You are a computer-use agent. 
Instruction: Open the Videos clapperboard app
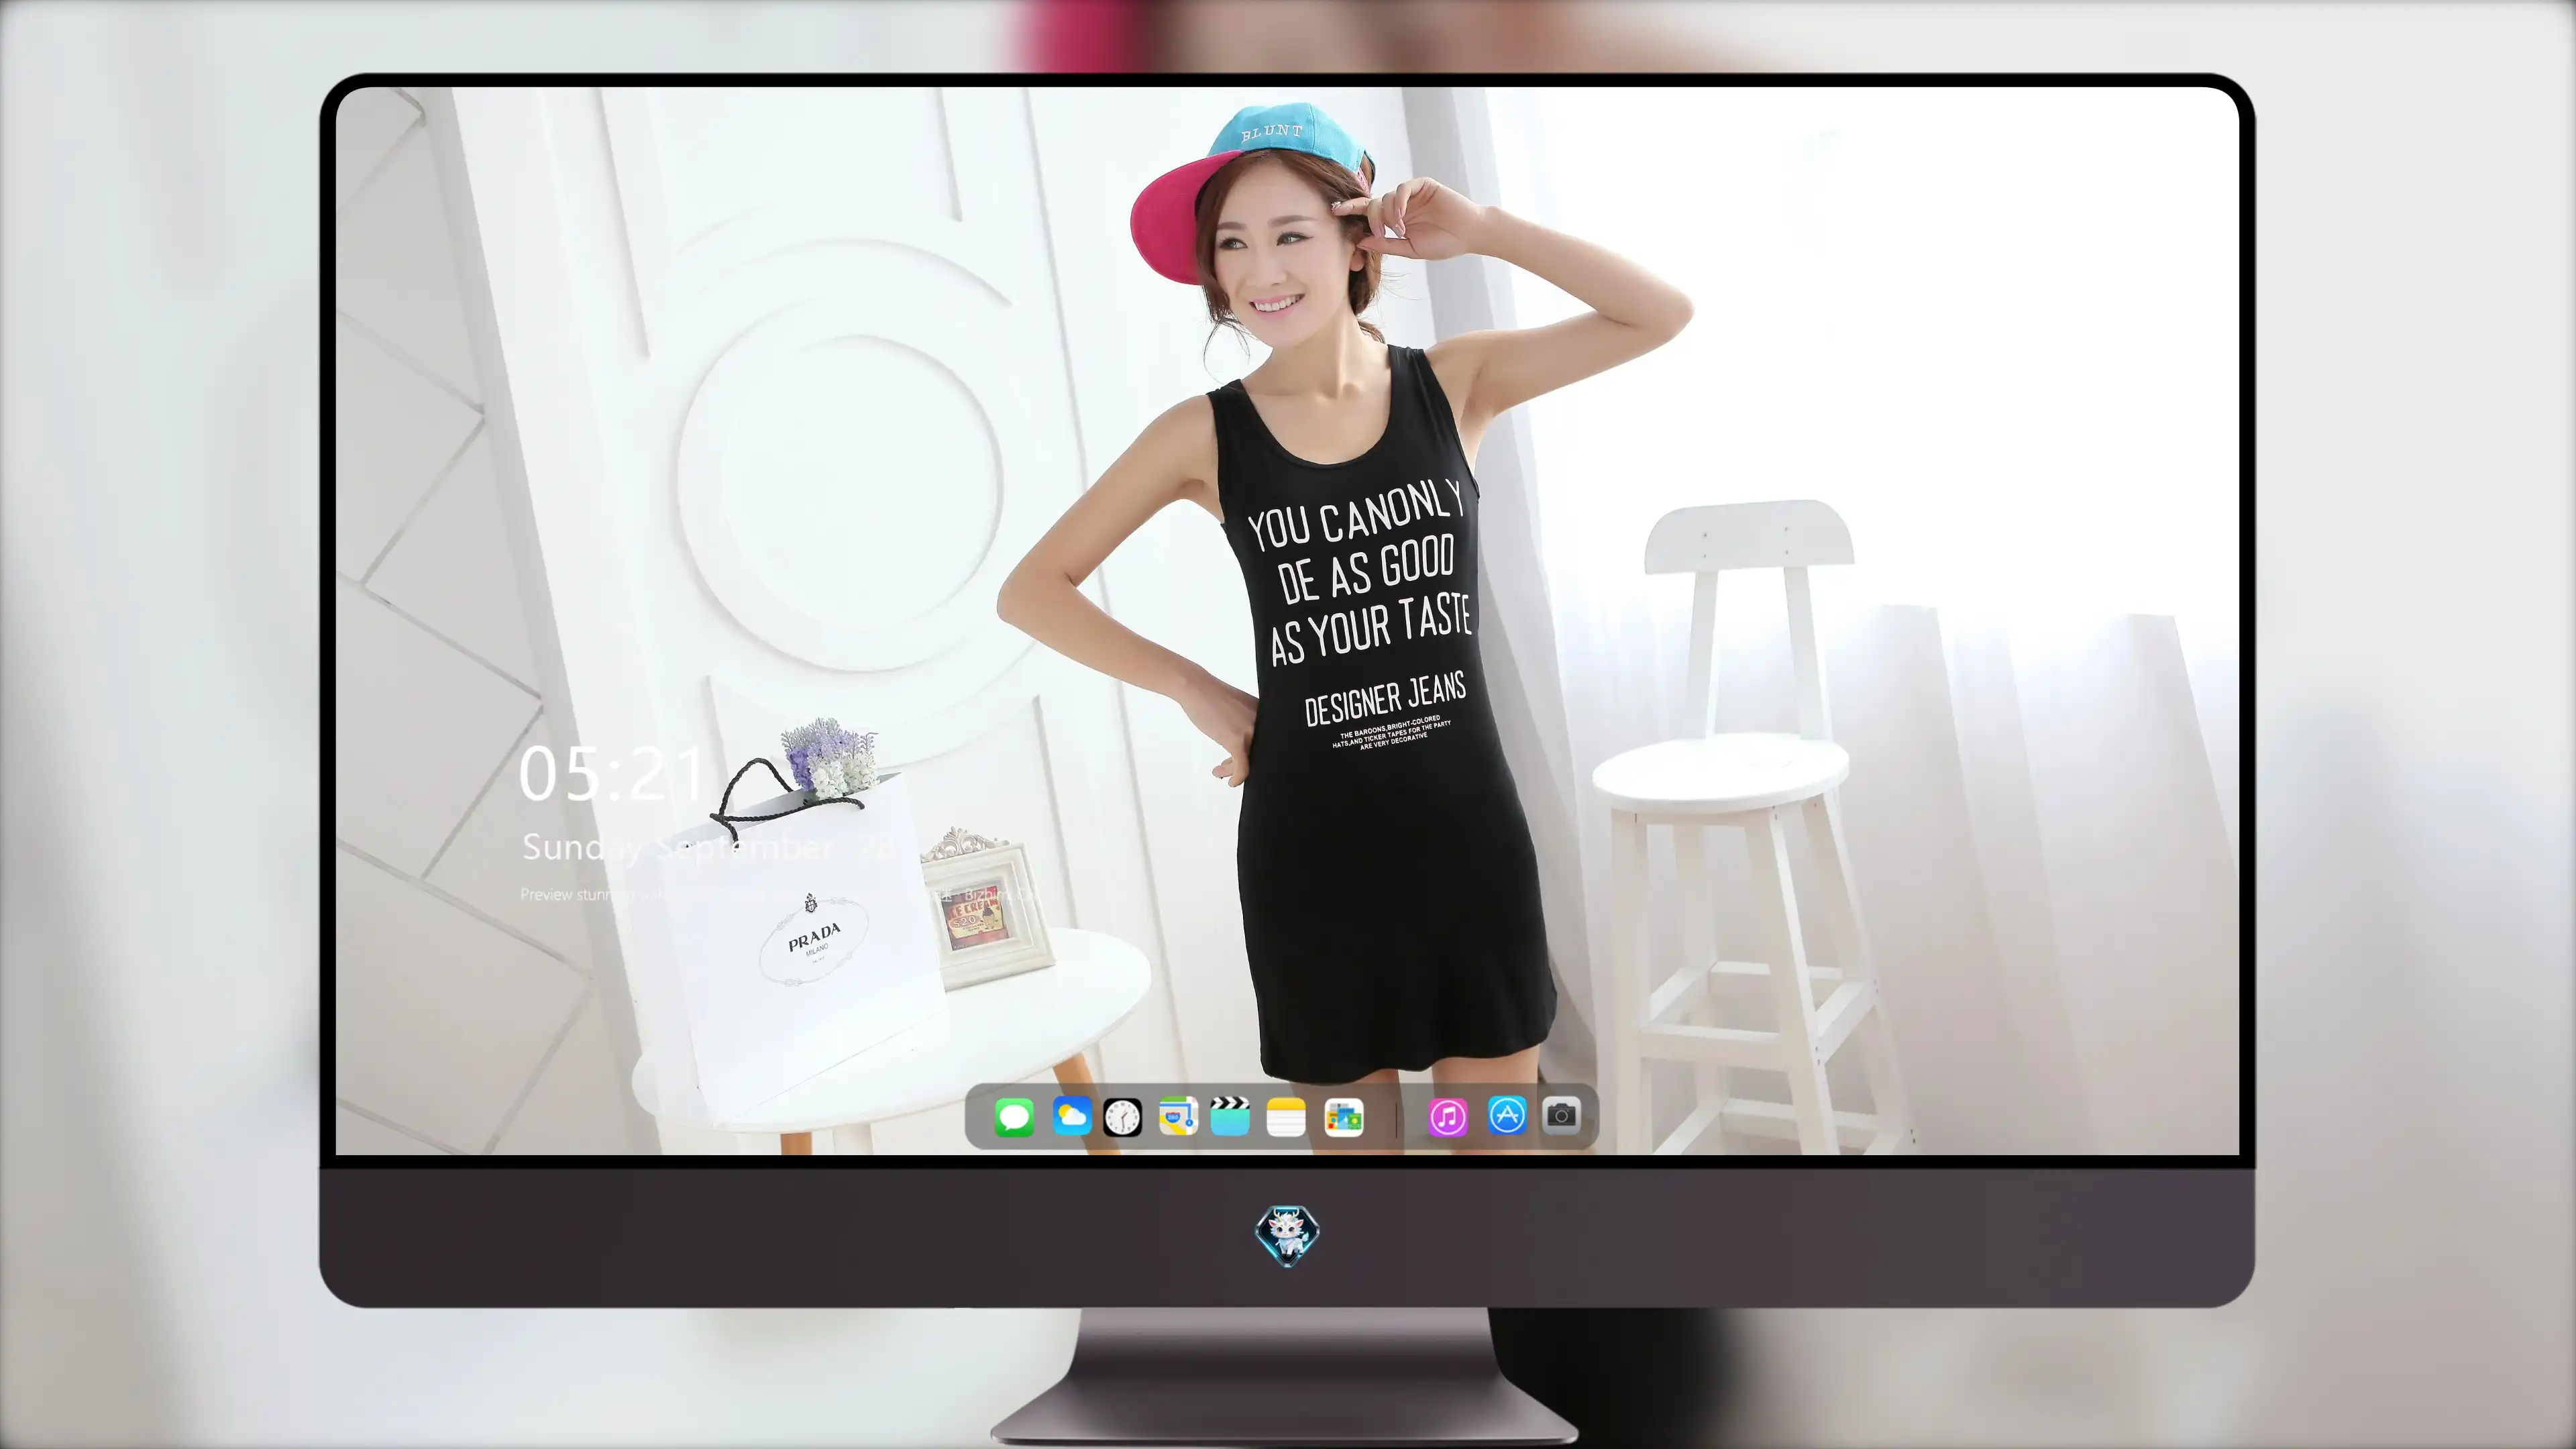click(1230, 1117)
